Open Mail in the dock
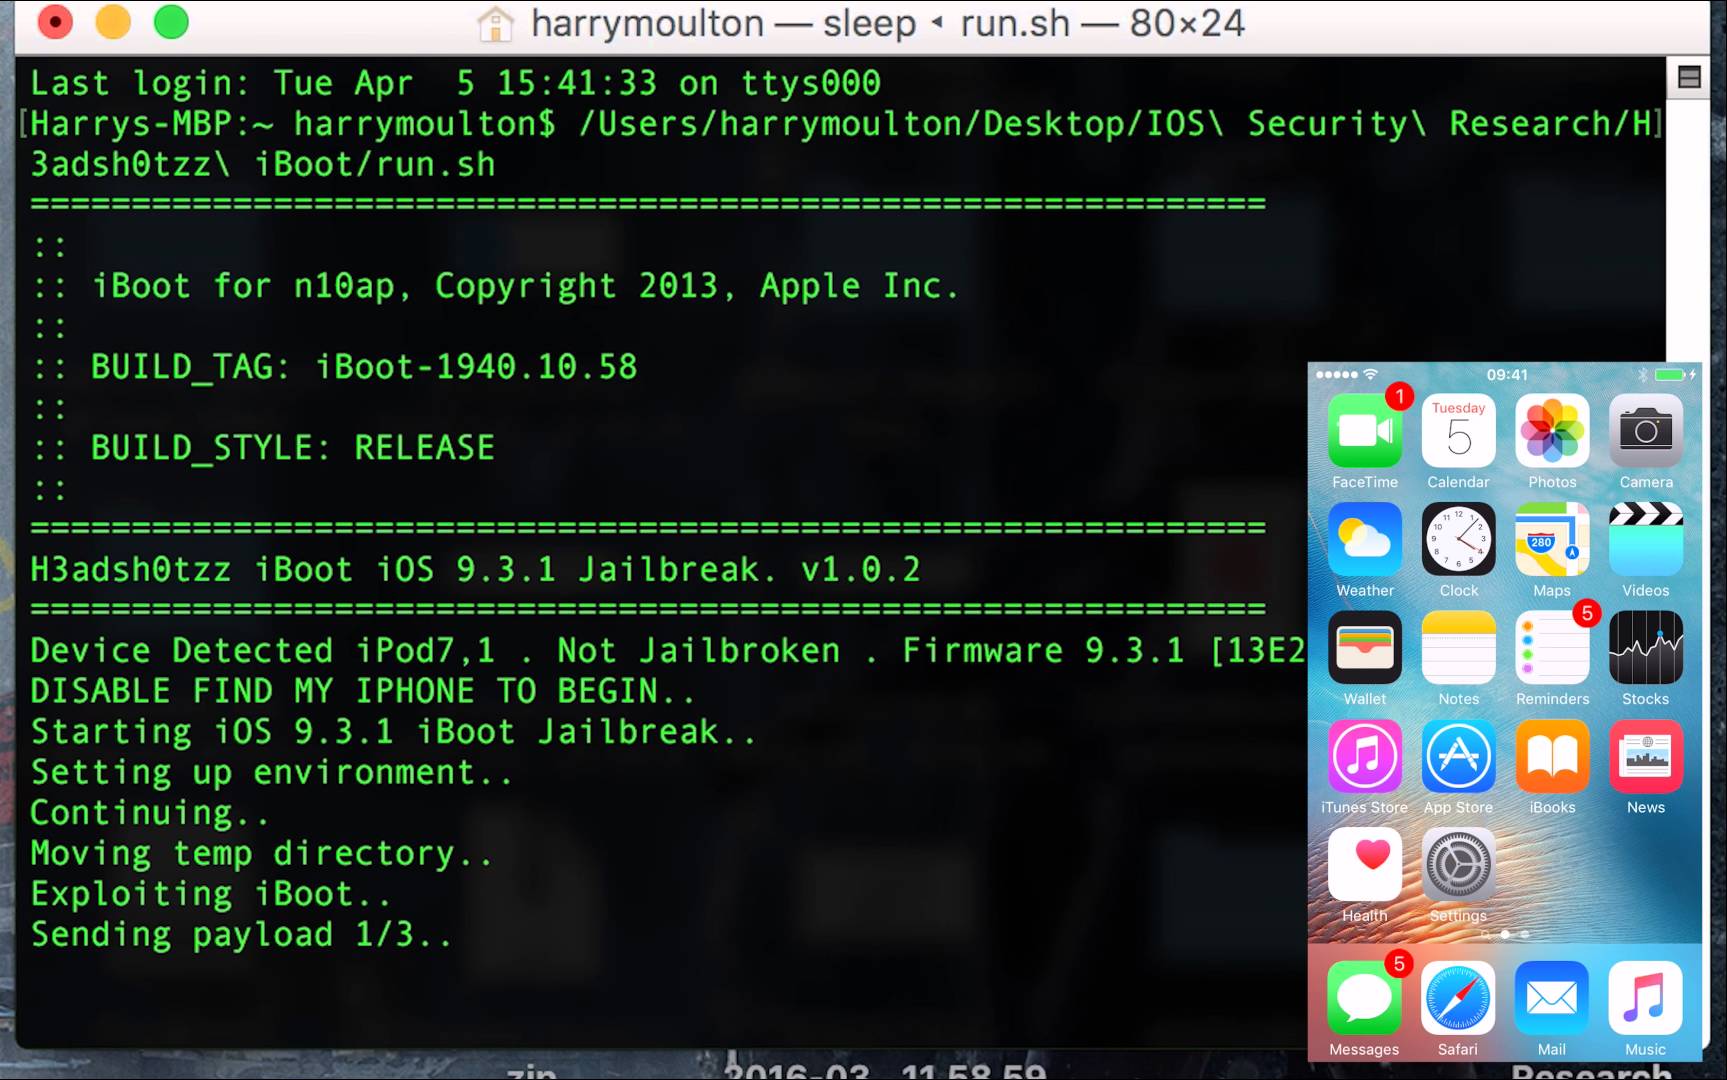This screenshot has width=1727, height=1080. pyautogui.click(x=1552, y=998)
